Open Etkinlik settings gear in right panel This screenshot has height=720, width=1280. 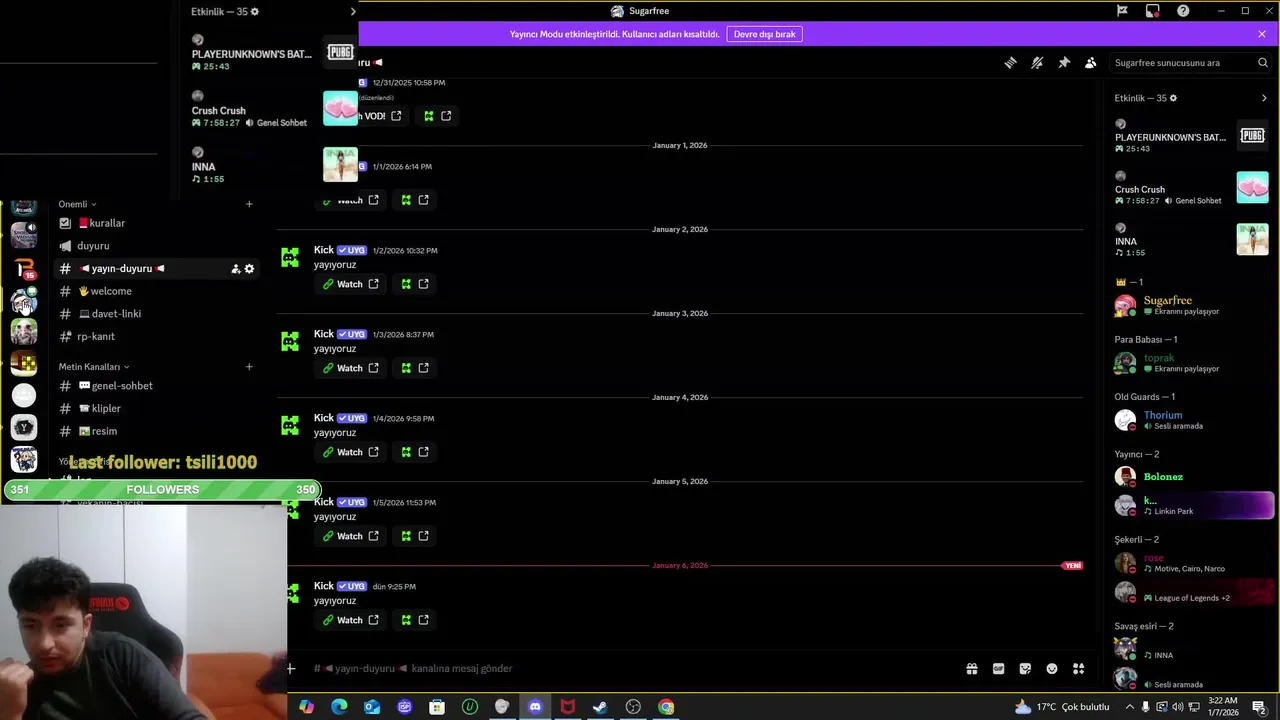[x=1173, y=98]
